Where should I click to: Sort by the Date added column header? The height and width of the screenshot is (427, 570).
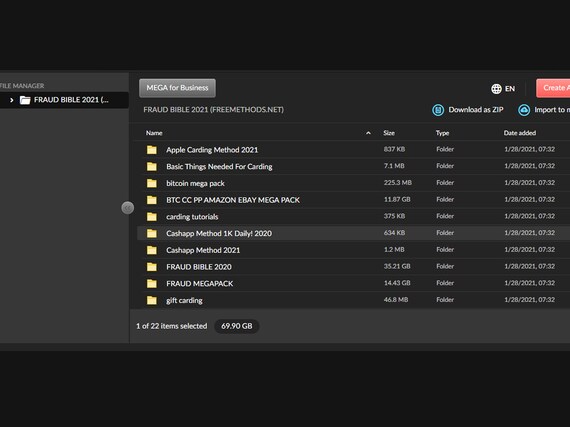(520, 133)
